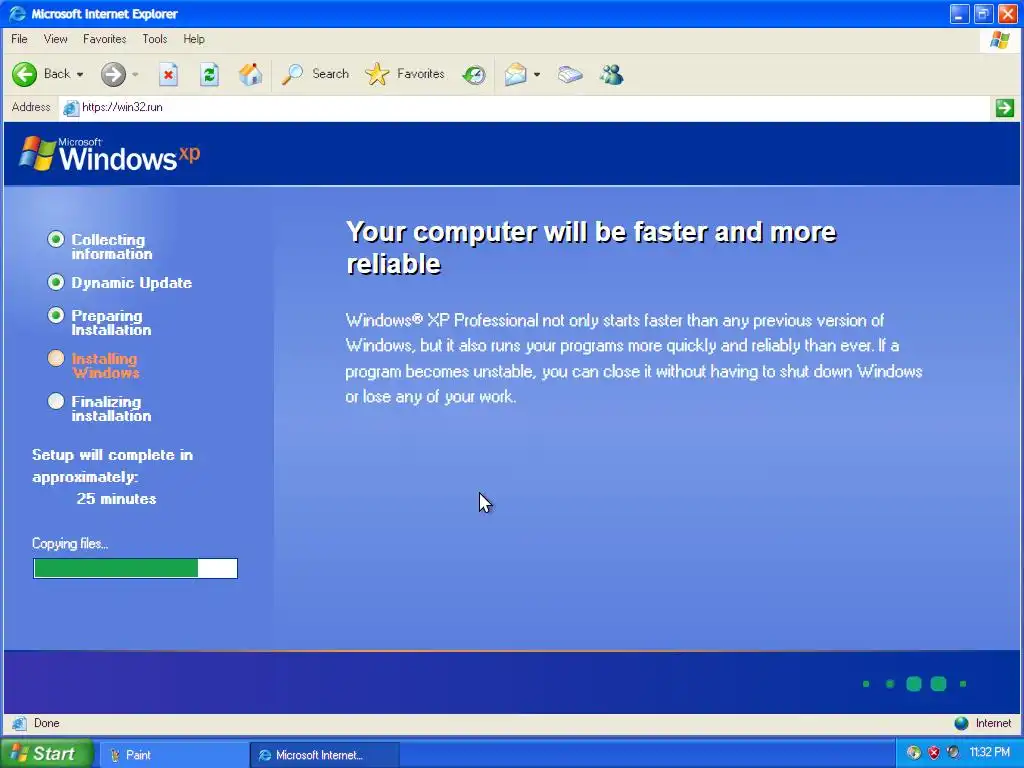Image resolution: width=1024 pixels, height=768 pixels.
Task: Close the Internet Explorer window
Action: (x=1008, y=14)
